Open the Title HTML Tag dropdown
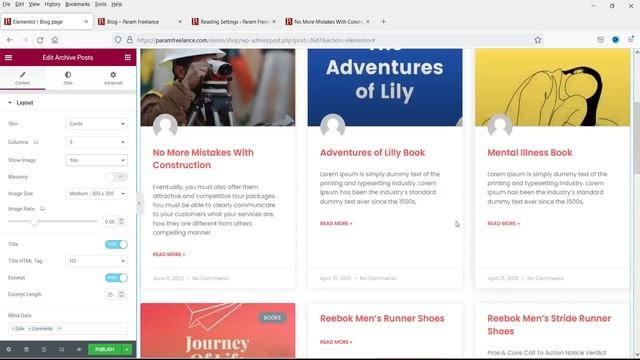This screenshot has height=360, width=640. click(96, 261)
